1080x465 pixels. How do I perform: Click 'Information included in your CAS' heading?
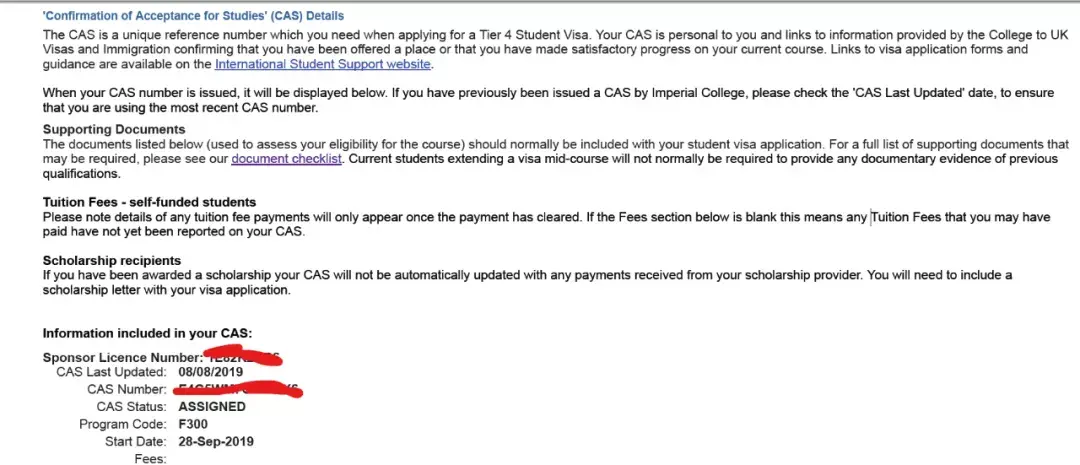147,333
